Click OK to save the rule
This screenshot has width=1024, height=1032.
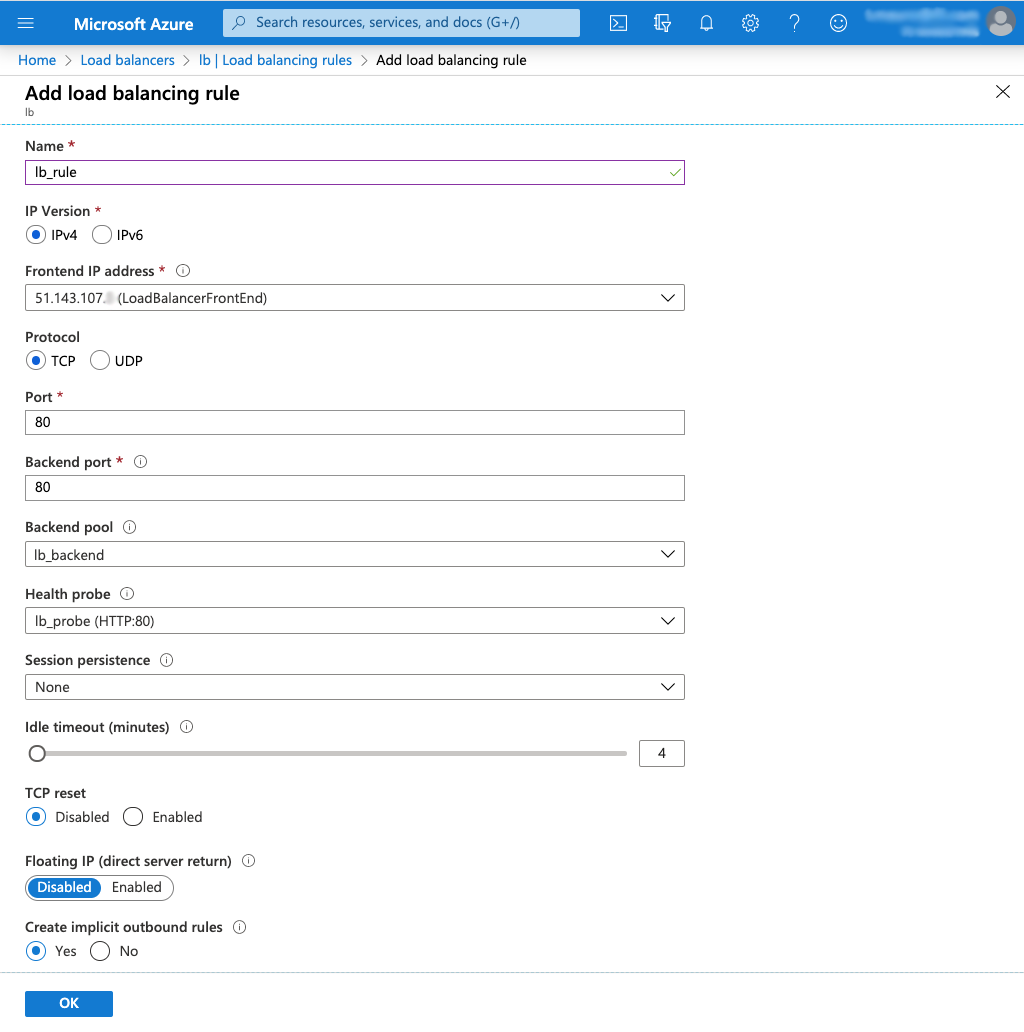click(x=69, y=1003)
